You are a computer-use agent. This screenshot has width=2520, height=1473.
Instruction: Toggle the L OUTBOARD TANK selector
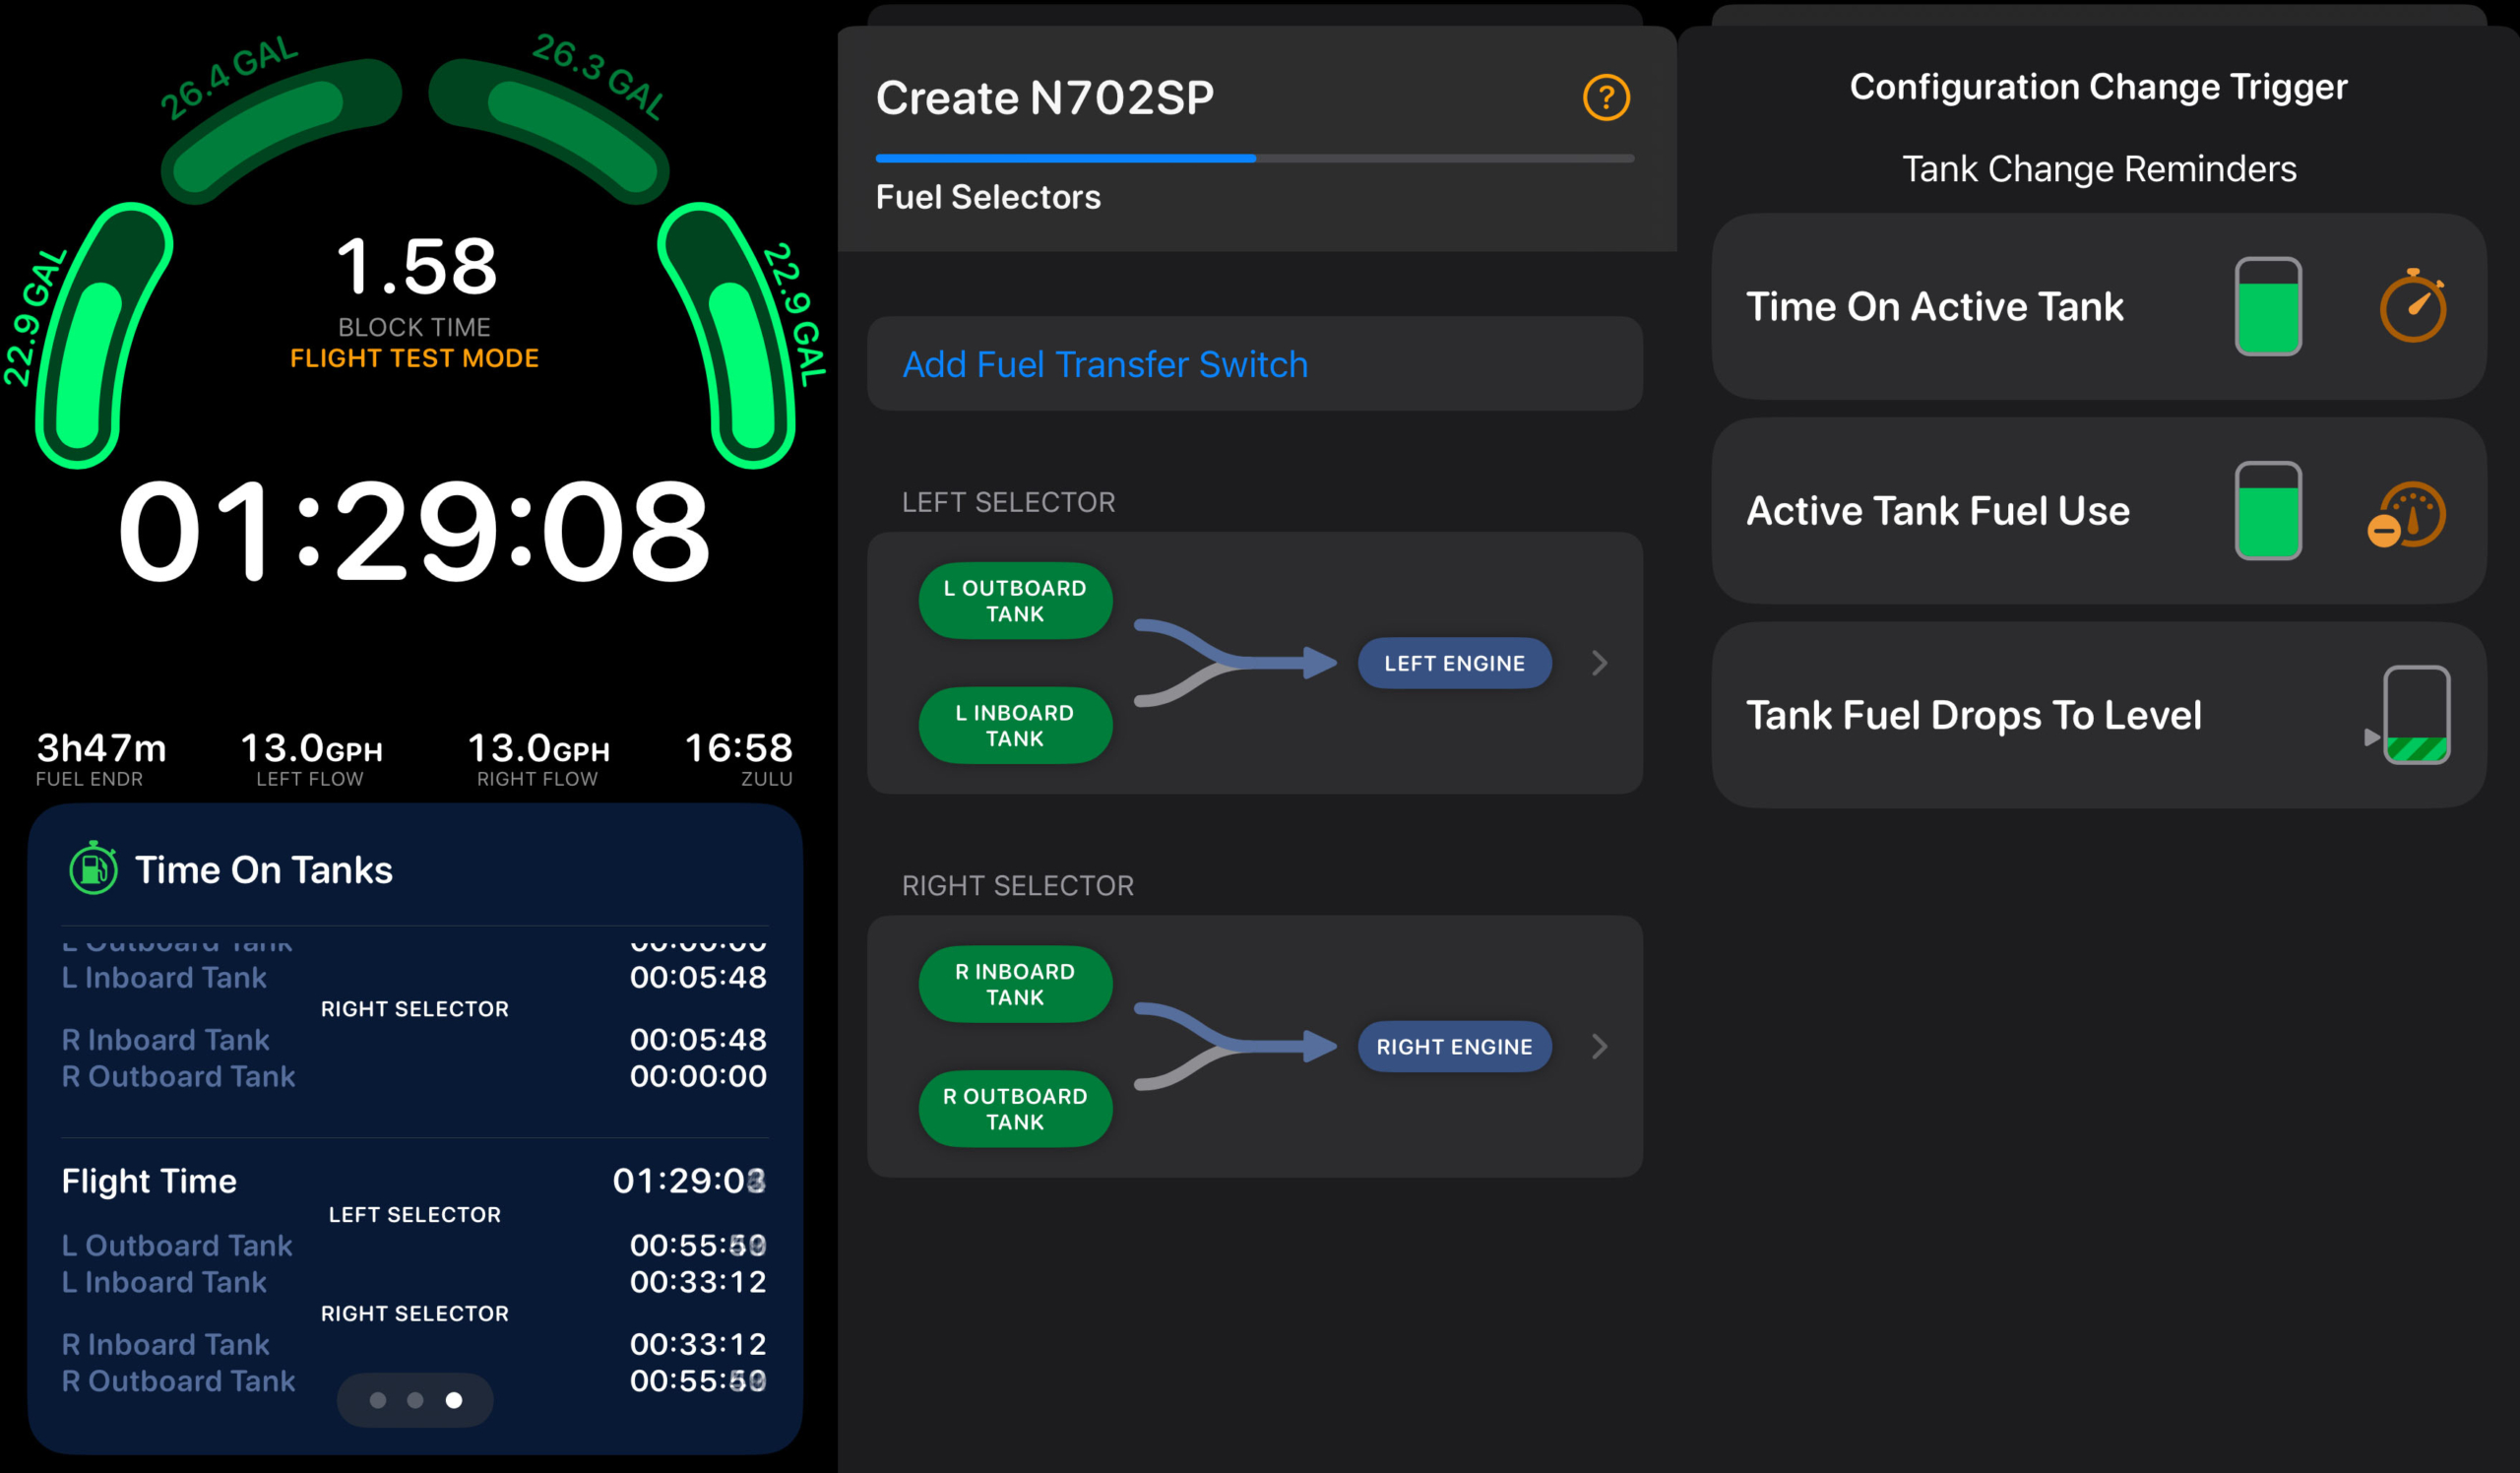coord(1015,600)
